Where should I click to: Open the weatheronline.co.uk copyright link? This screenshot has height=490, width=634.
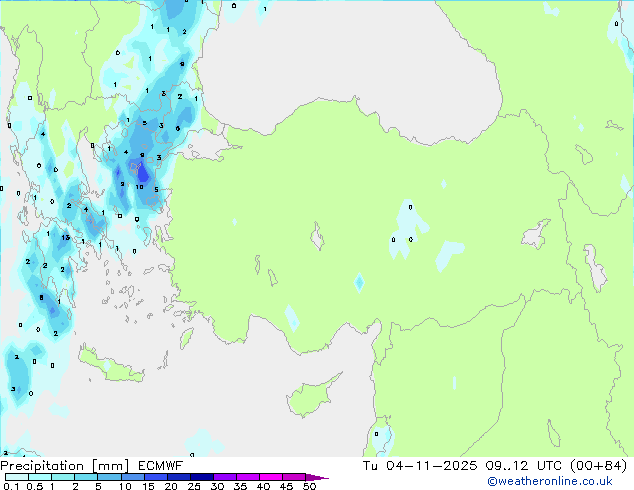pos(550,481)
